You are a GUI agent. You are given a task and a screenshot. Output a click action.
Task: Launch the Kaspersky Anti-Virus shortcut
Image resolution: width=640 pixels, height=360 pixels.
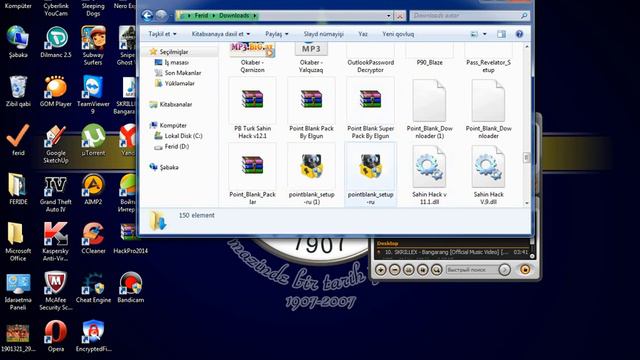click(56, 242)
